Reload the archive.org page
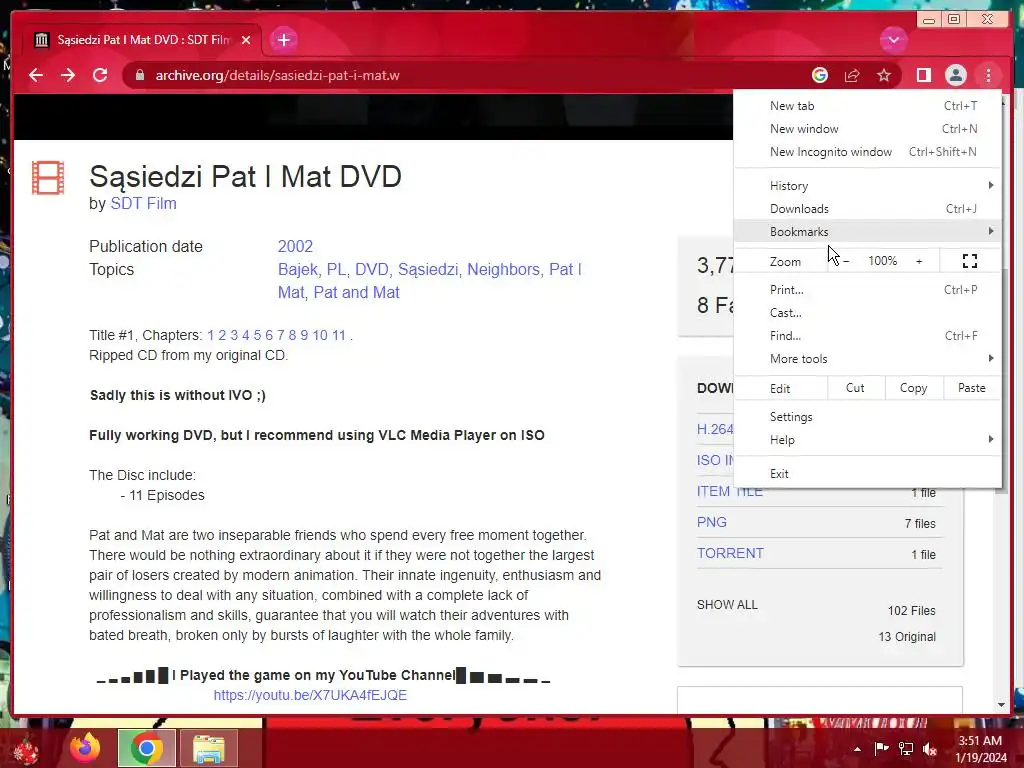This screenshot has width=1024, height=768. (x=100, y=75)
